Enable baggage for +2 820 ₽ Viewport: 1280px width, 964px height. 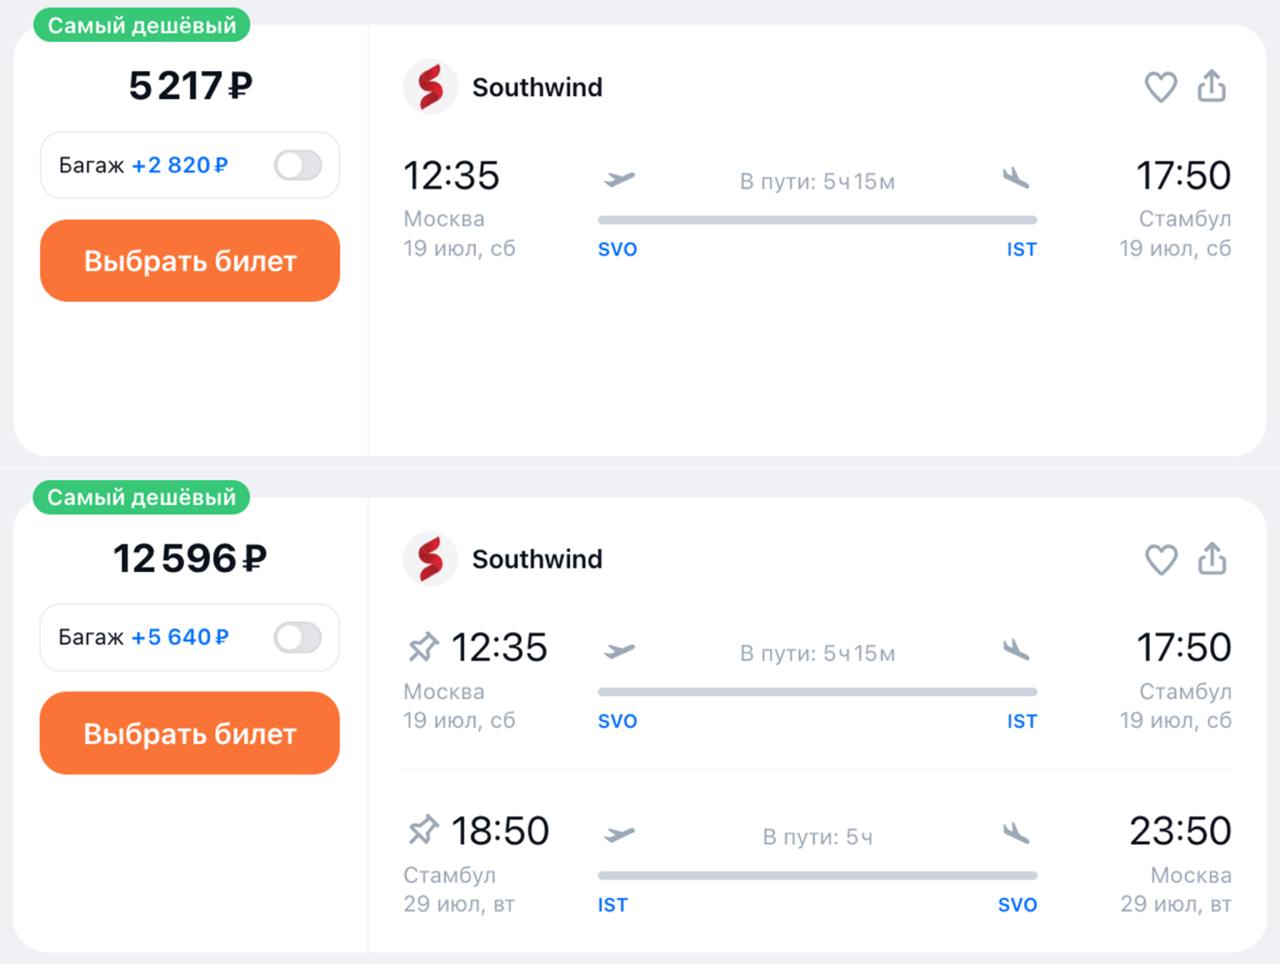pyautogui.click(x=298, y=165)
